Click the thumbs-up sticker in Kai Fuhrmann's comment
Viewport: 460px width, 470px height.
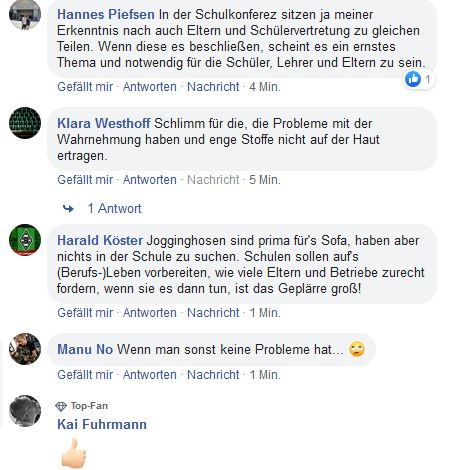click(x=74, y=453)
